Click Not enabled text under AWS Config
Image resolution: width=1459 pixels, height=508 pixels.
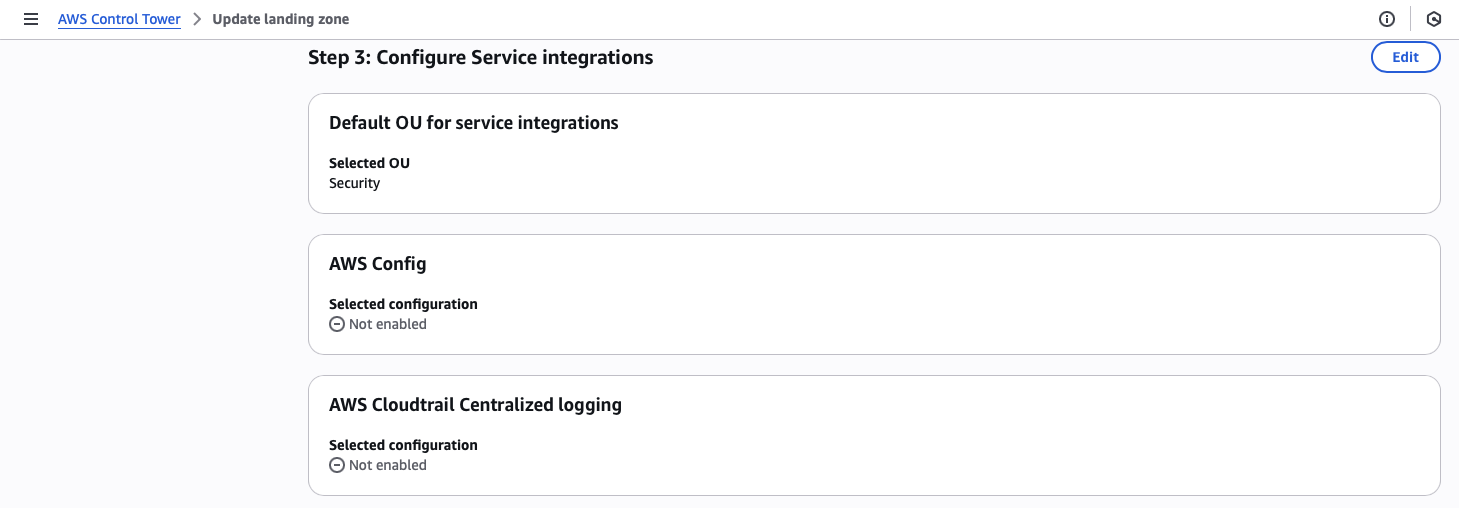pyautogui.click(x=388, y=324)
